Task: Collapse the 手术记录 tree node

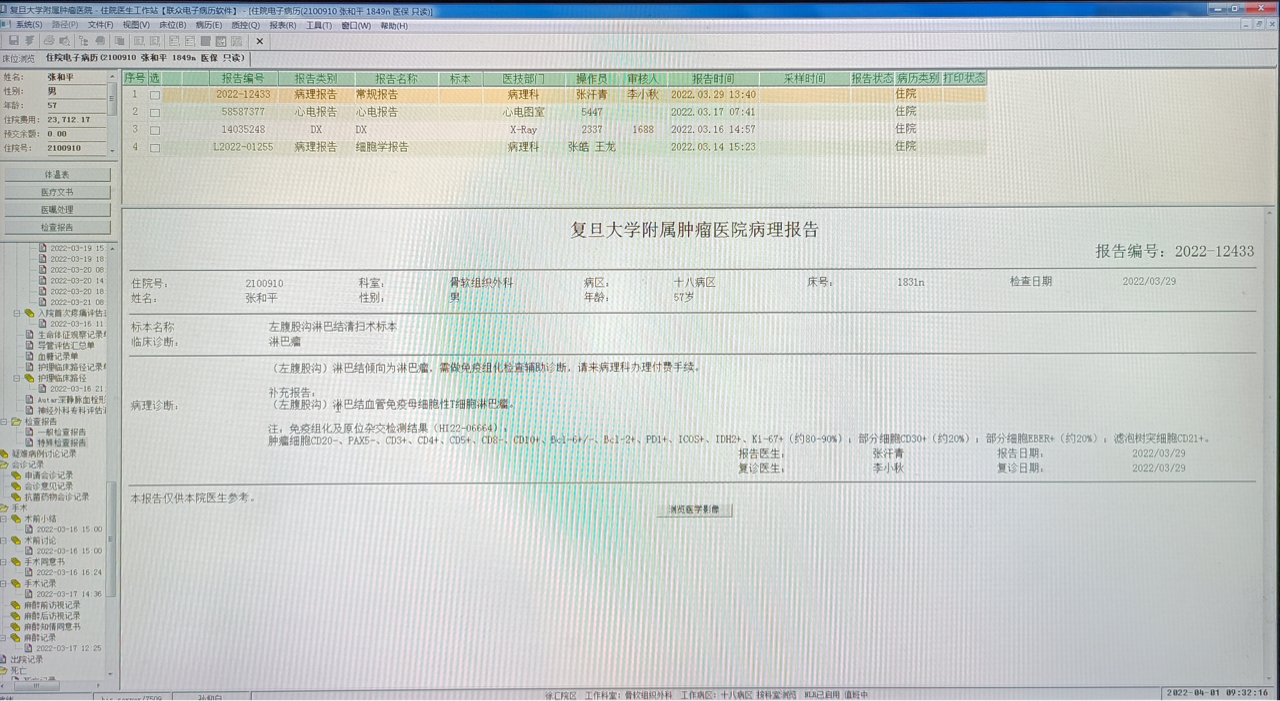Action: (4, 583)
